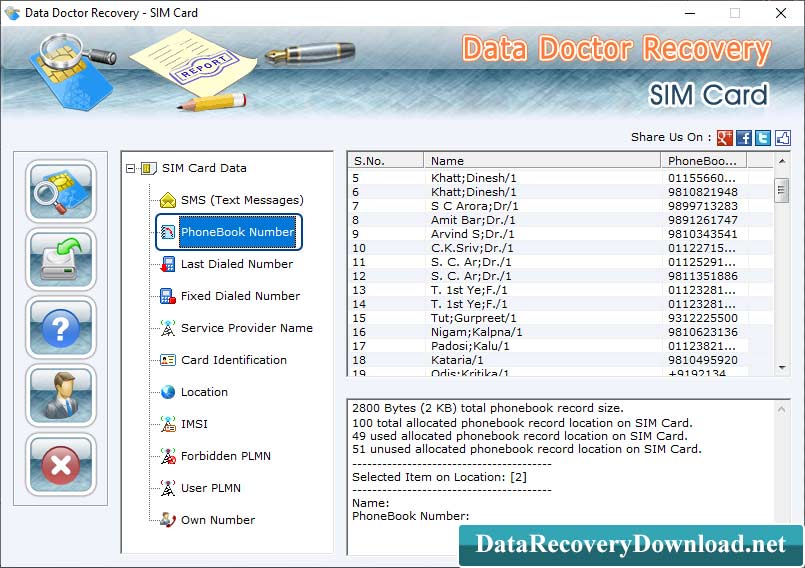Select the IMSI tree entry
The image size is (805, 568).
coord(194,424)
